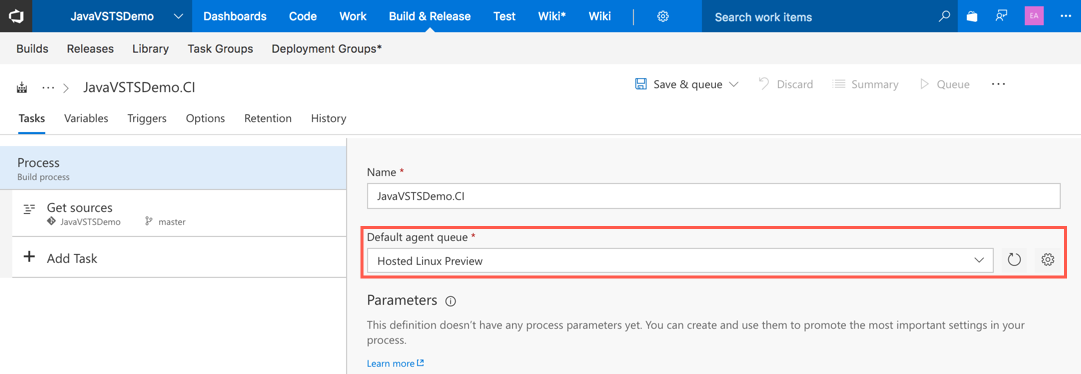This screenshot has height=374, width=1081.
Task: Open the Code hub
Action: pyautogui.click(x=303, y=17)
